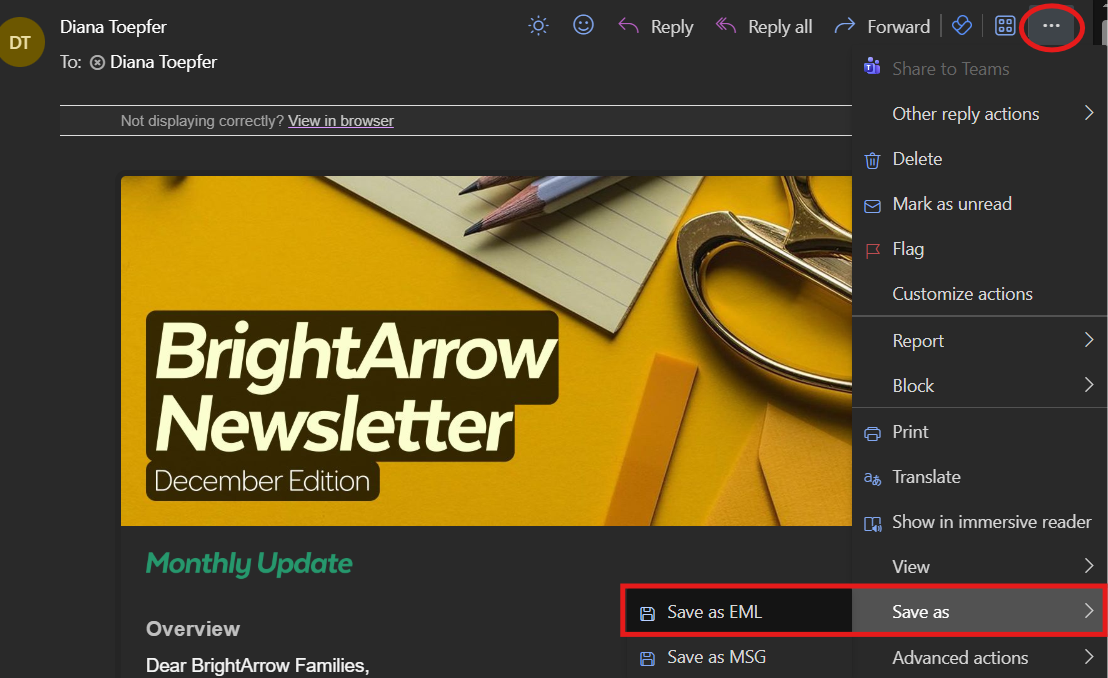Click the immersive reader book icon
Viewport: 1108px width, 678px height.
[873, 524]
